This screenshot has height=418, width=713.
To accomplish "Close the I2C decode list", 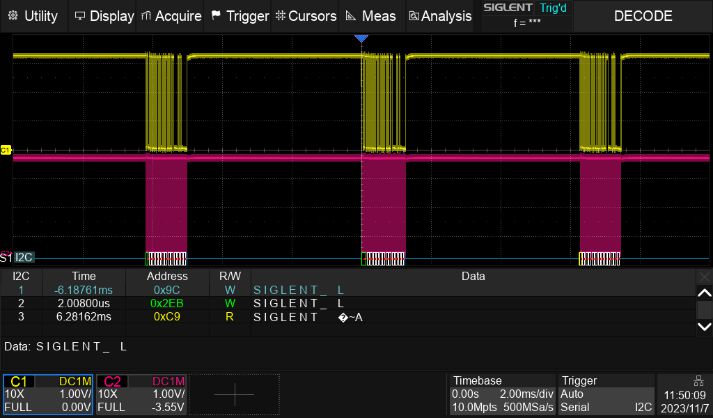I will click(704, 277).
